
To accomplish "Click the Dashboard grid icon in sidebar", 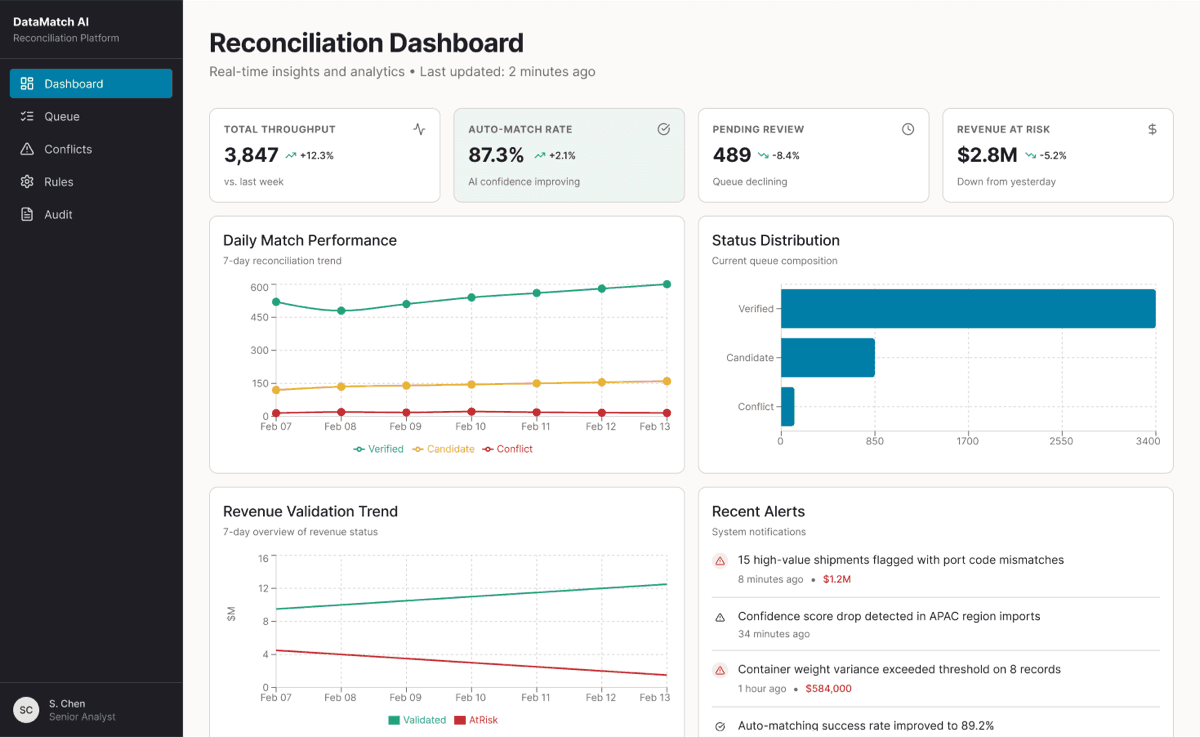I will click(27, 84).
